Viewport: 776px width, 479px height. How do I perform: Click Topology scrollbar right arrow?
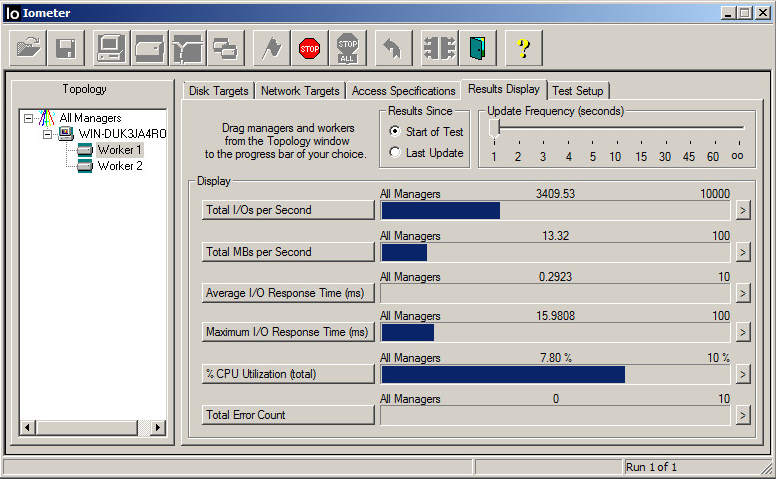coord(158,428)
